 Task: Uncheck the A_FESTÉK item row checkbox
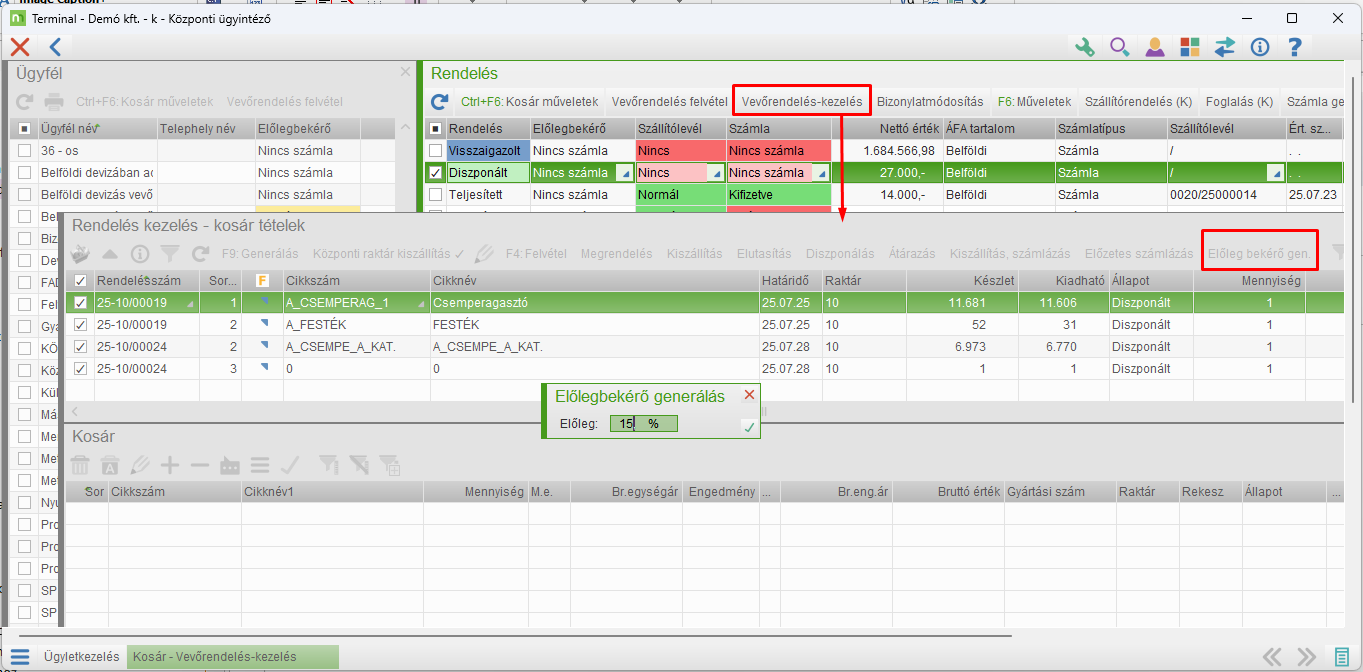pos(81,325)
